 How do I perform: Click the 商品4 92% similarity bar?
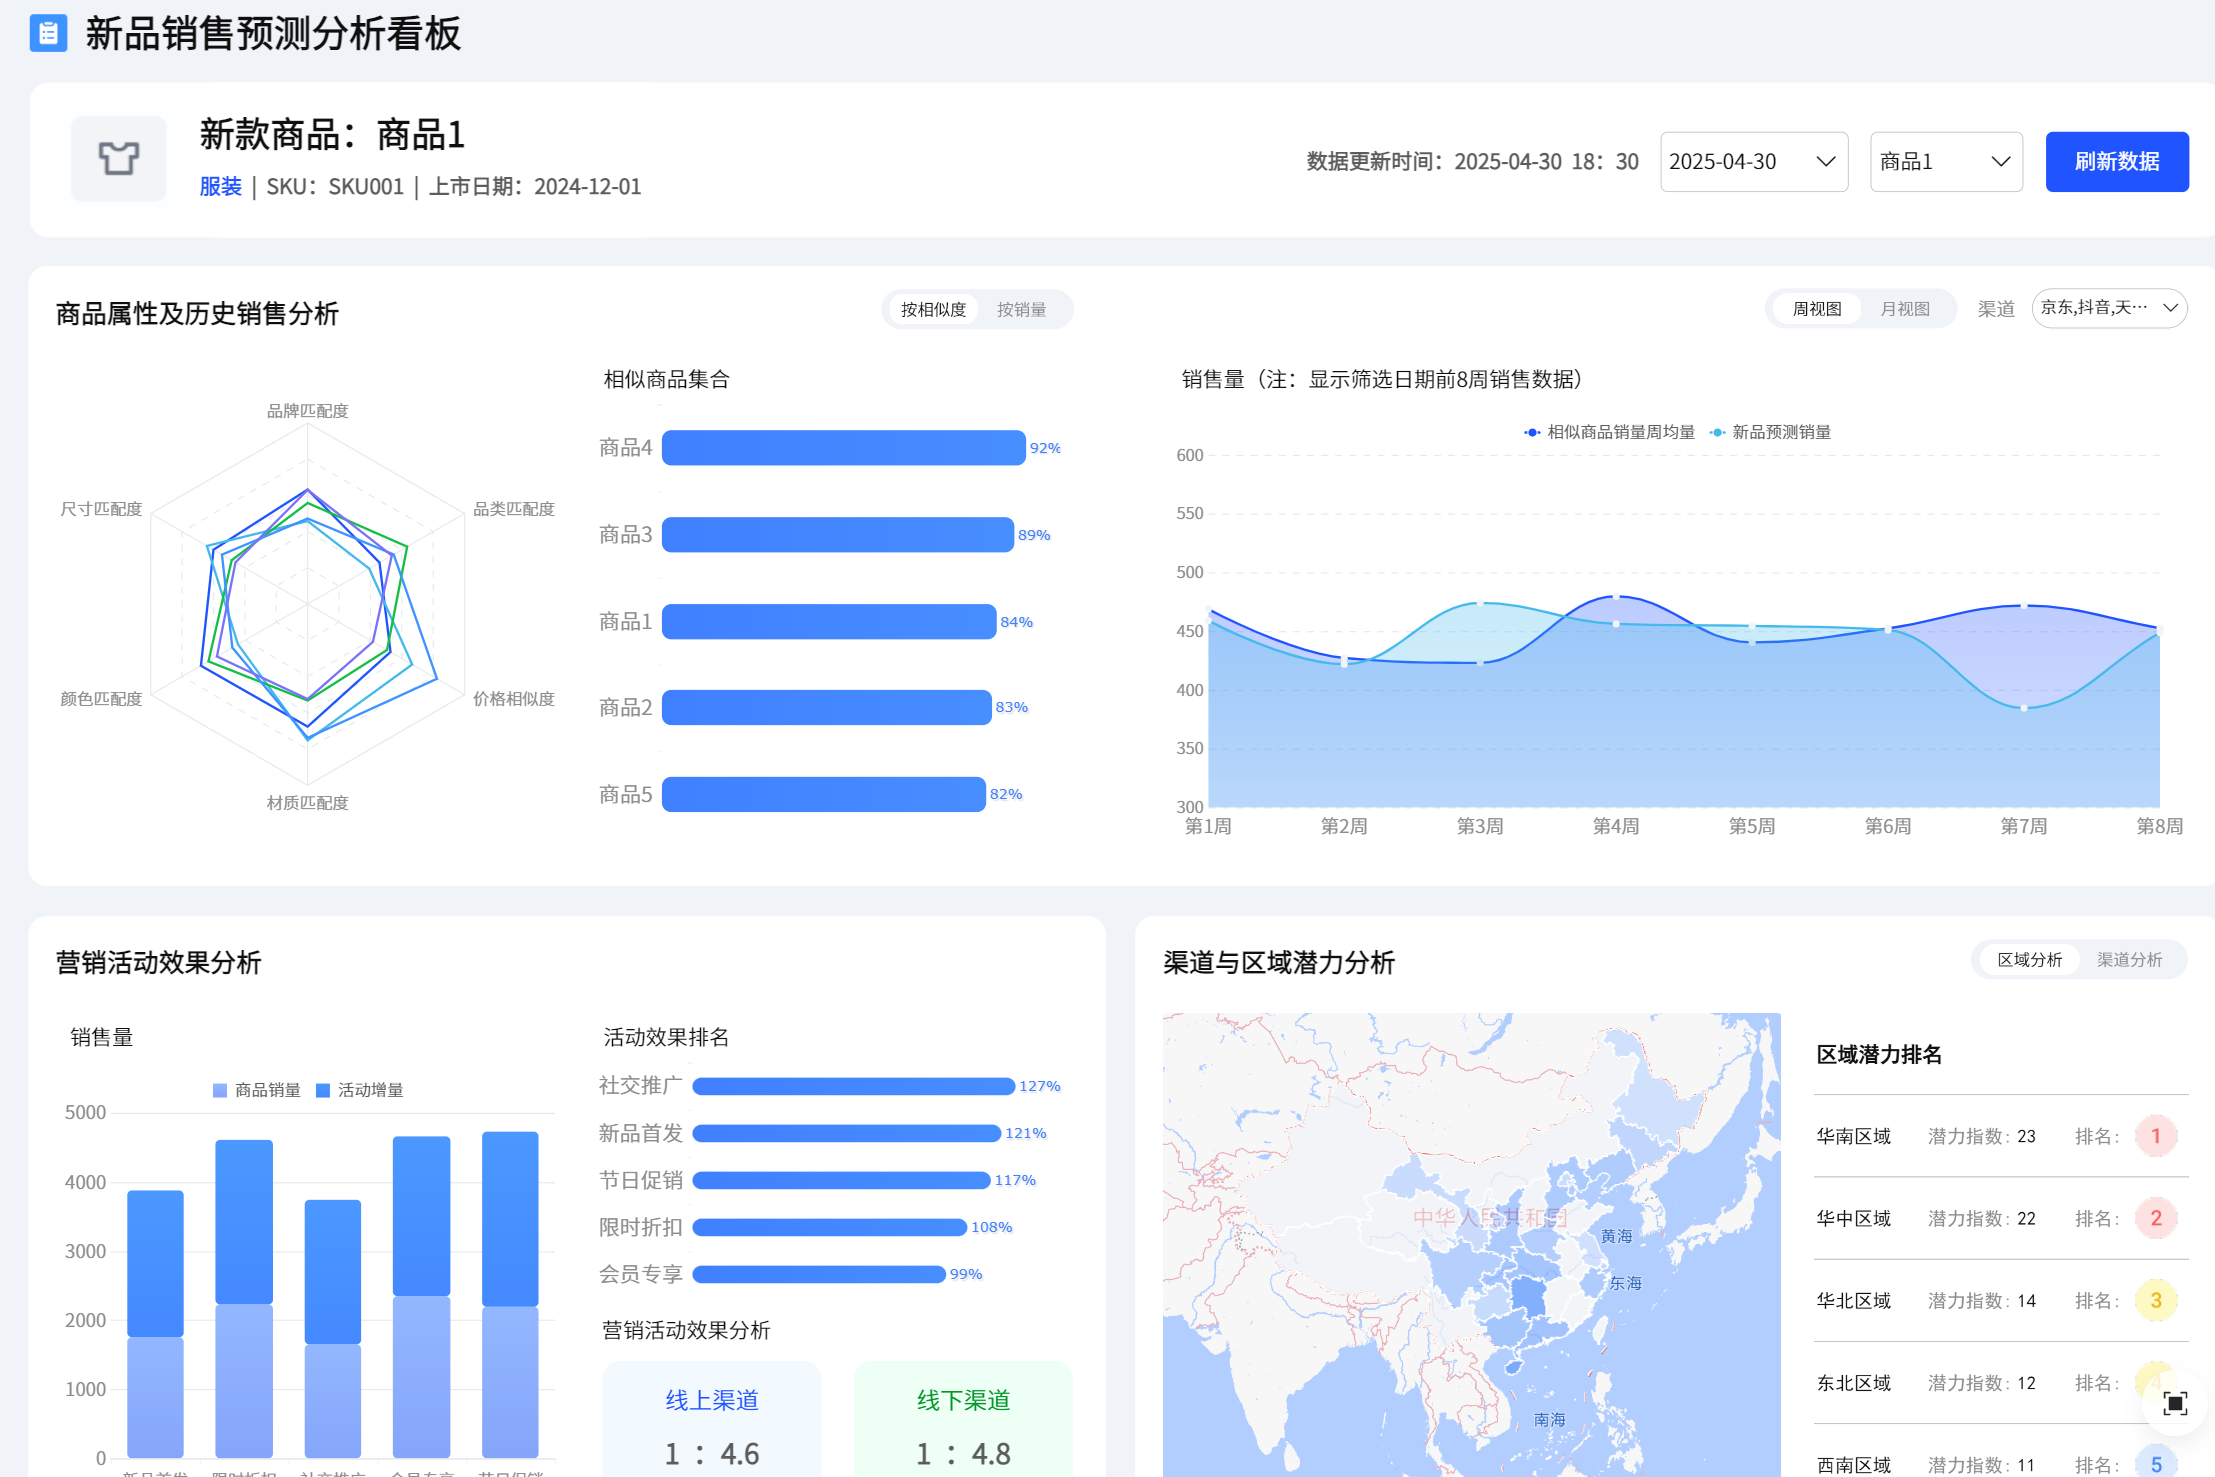coord(843,448)
